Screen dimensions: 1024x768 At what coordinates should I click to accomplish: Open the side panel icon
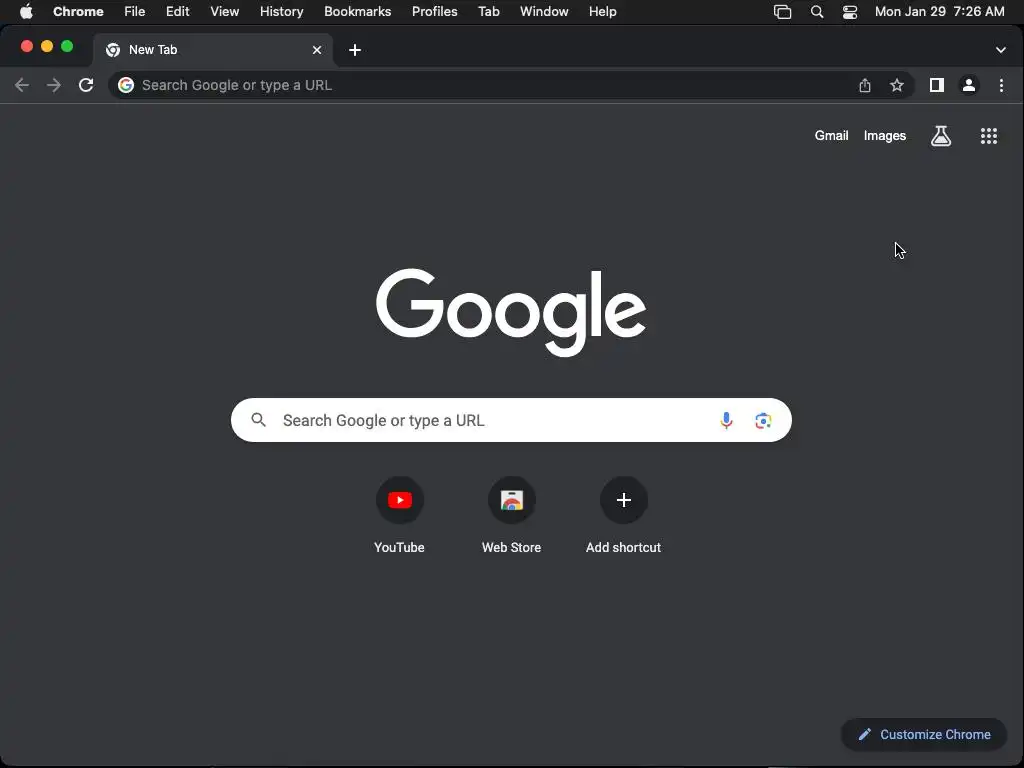point(936,85)
